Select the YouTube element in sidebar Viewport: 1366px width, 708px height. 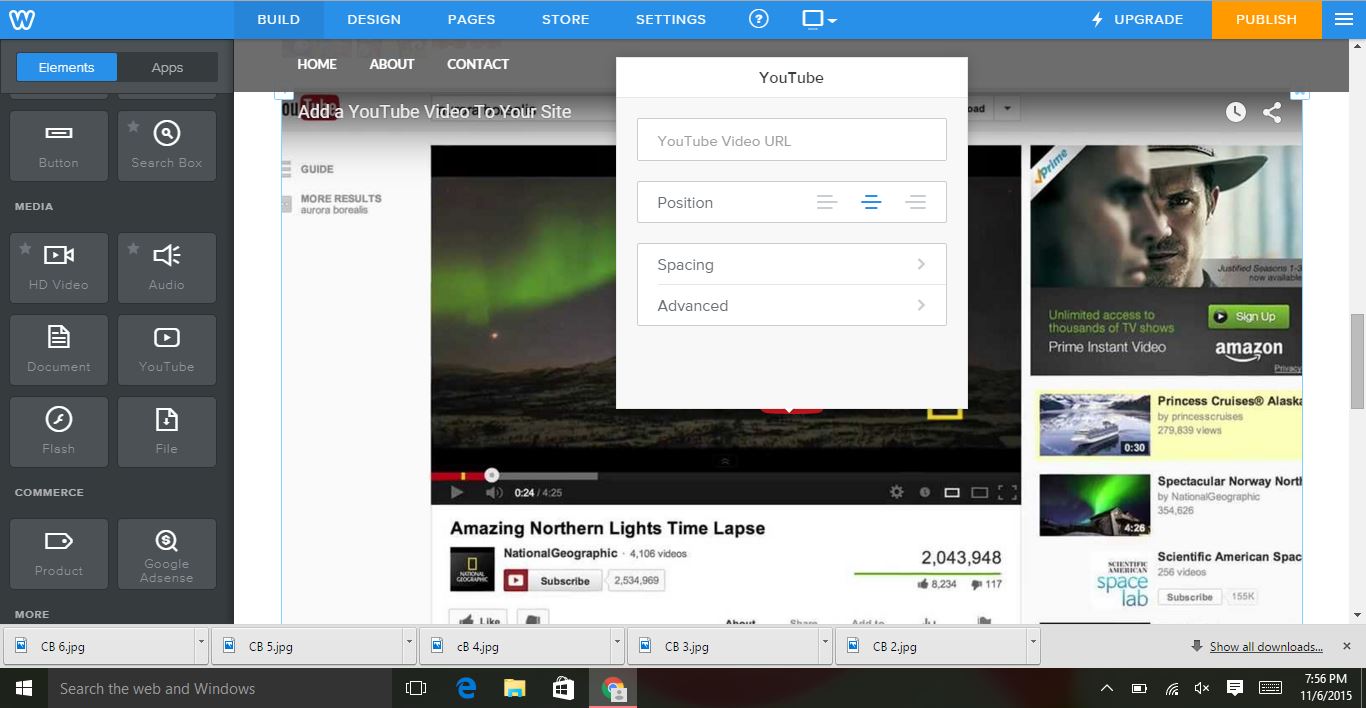[x=167, y=350]
